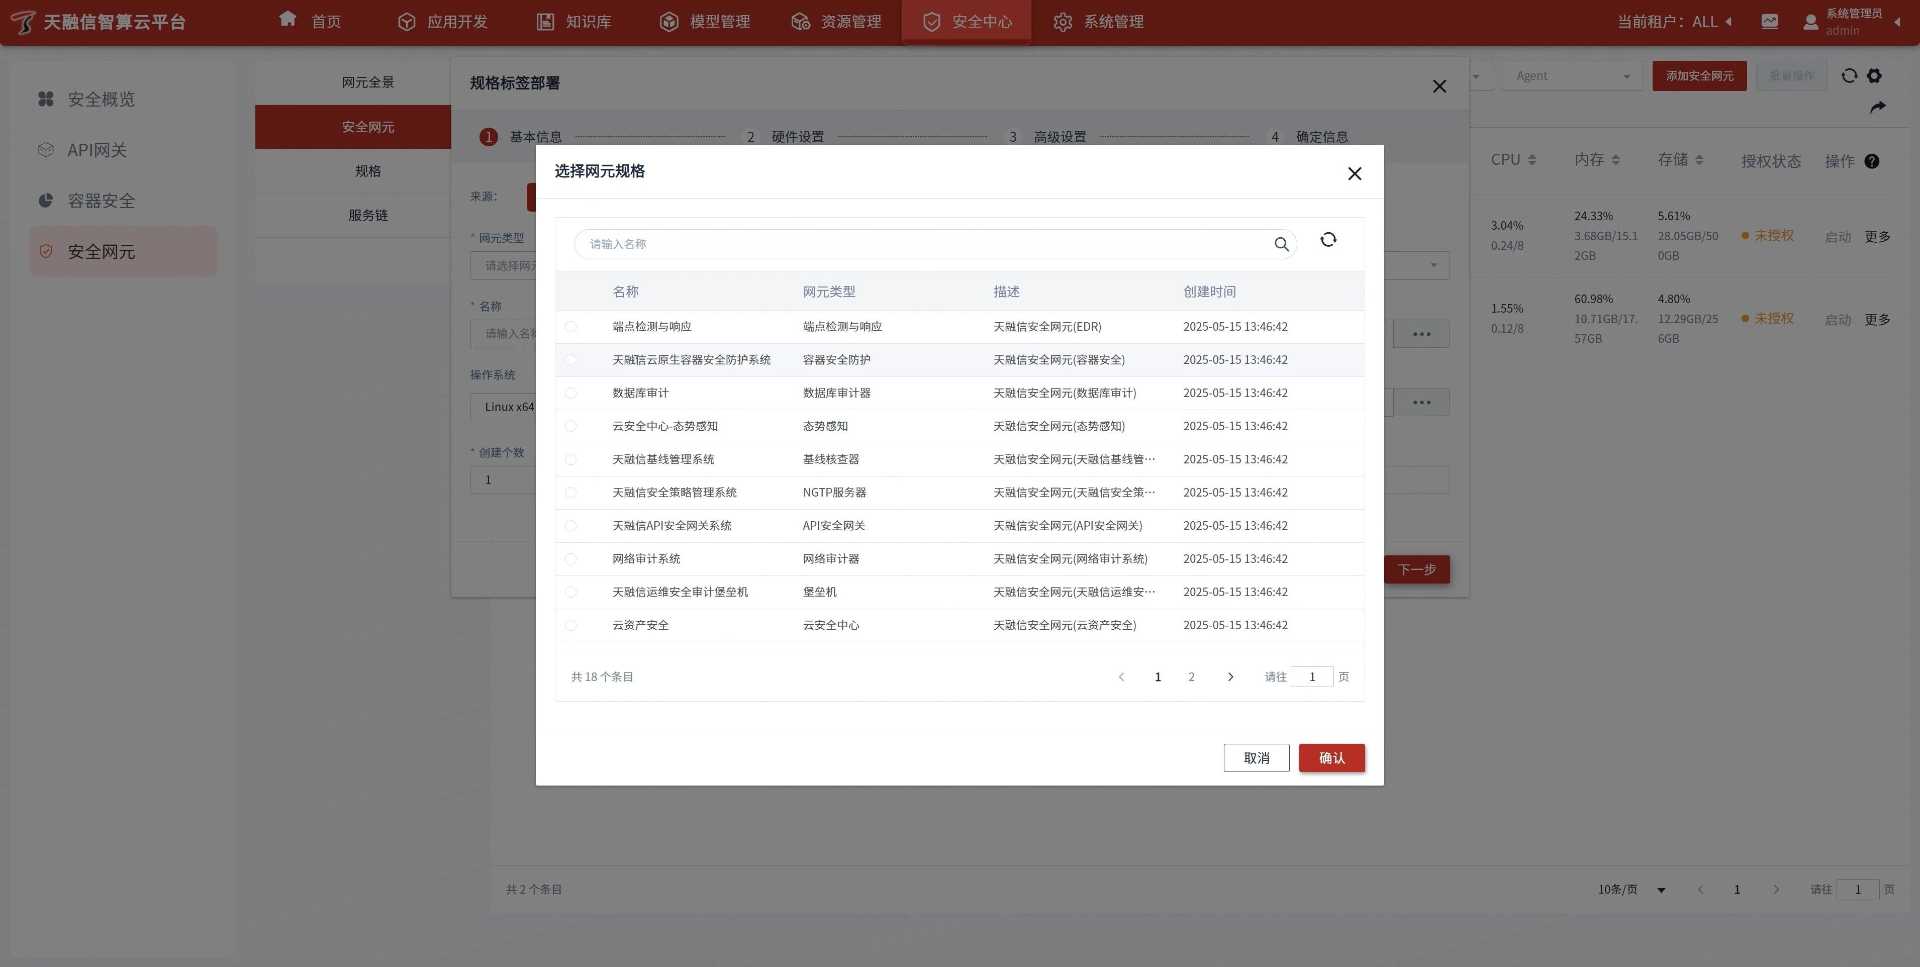Refresh the network element spec list
This screenshot has width=1920, height=967.
[1328, 240]
